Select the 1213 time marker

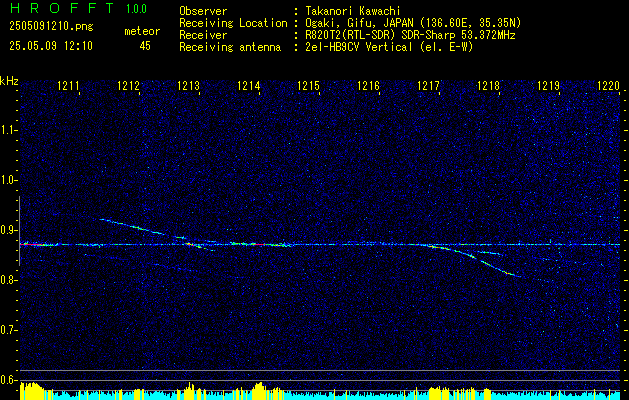click(x=188, y=85)
